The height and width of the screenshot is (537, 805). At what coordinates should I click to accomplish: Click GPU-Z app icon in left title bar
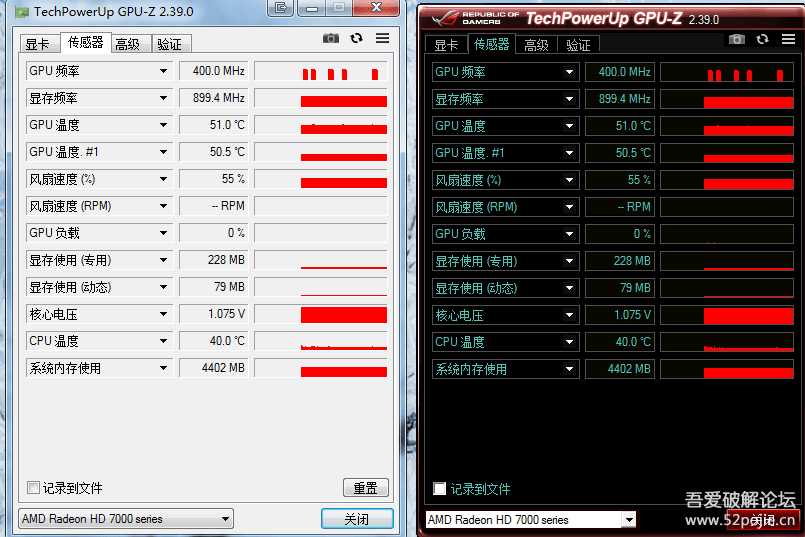coord(22,11)
